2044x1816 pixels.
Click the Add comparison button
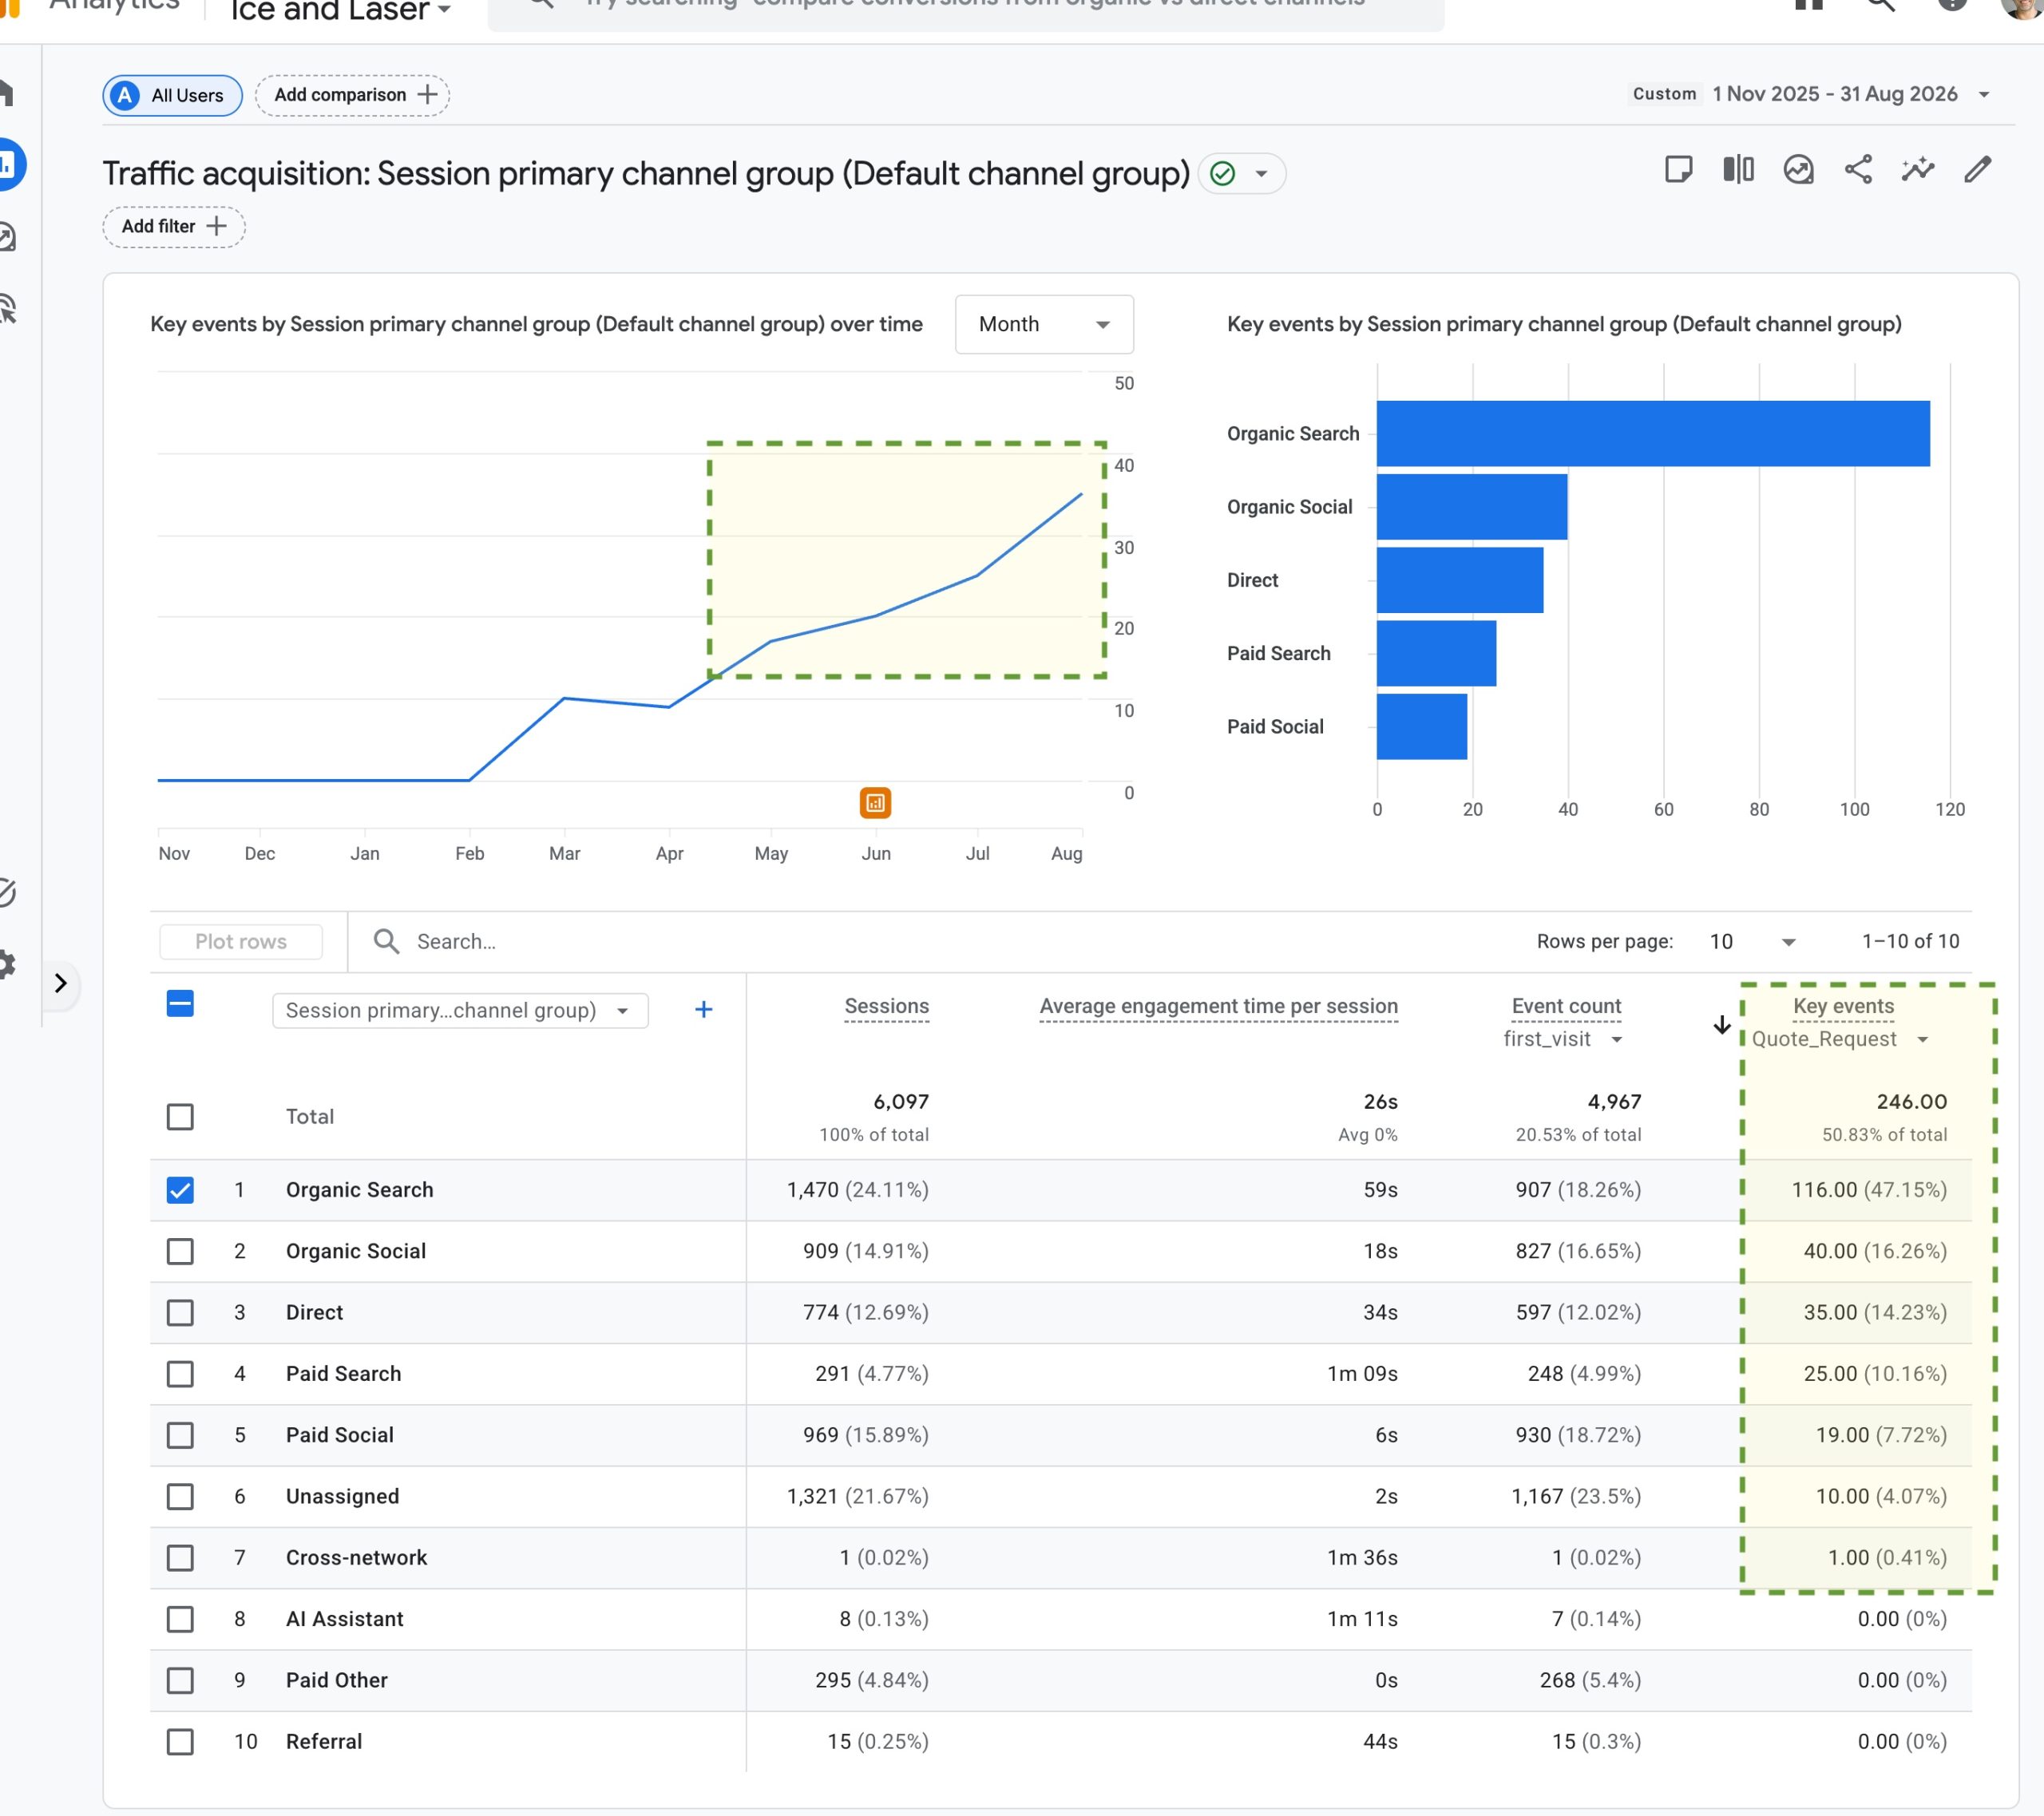click(352, 95)
